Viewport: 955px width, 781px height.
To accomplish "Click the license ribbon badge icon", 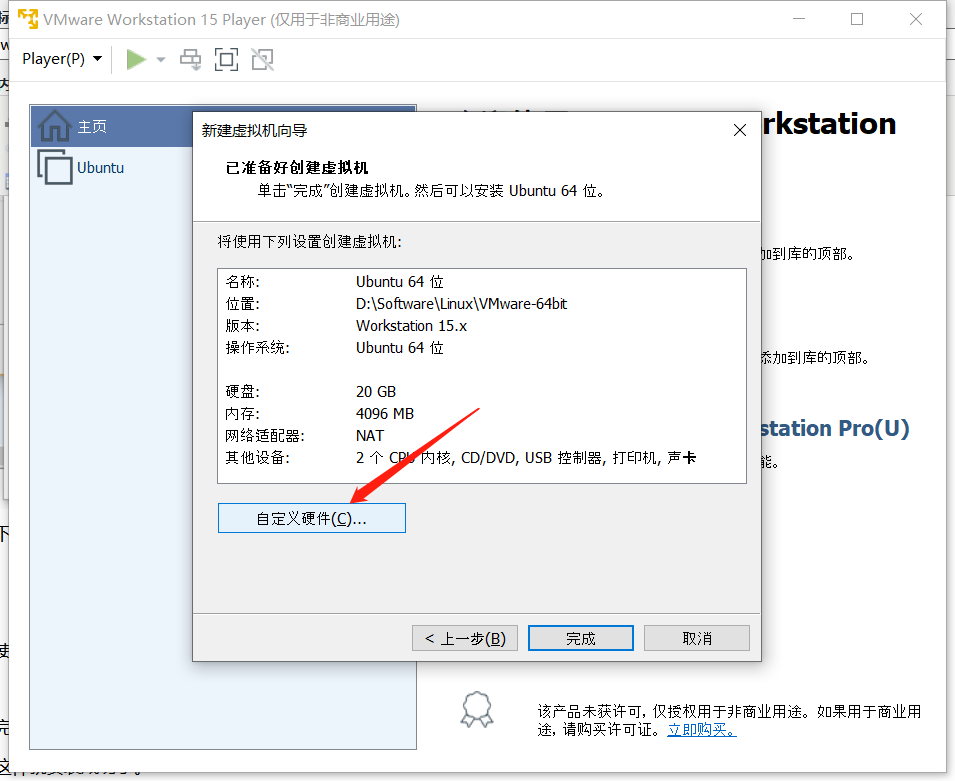I will [x=477, y=710].
